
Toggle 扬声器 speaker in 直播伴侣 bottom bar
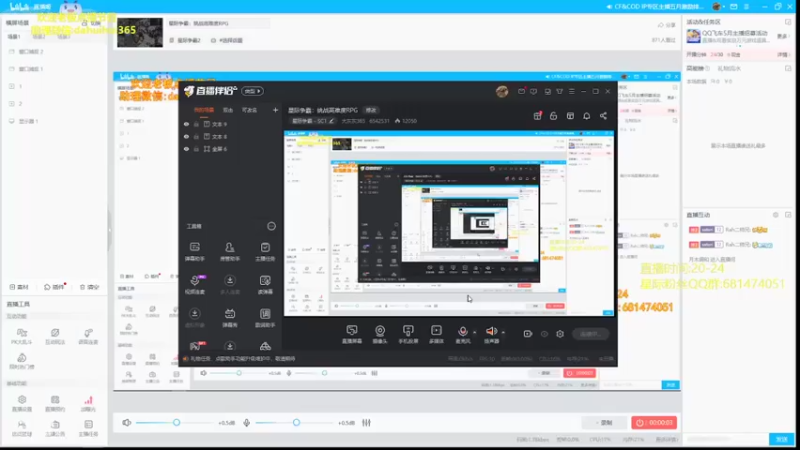click(491, 334)
